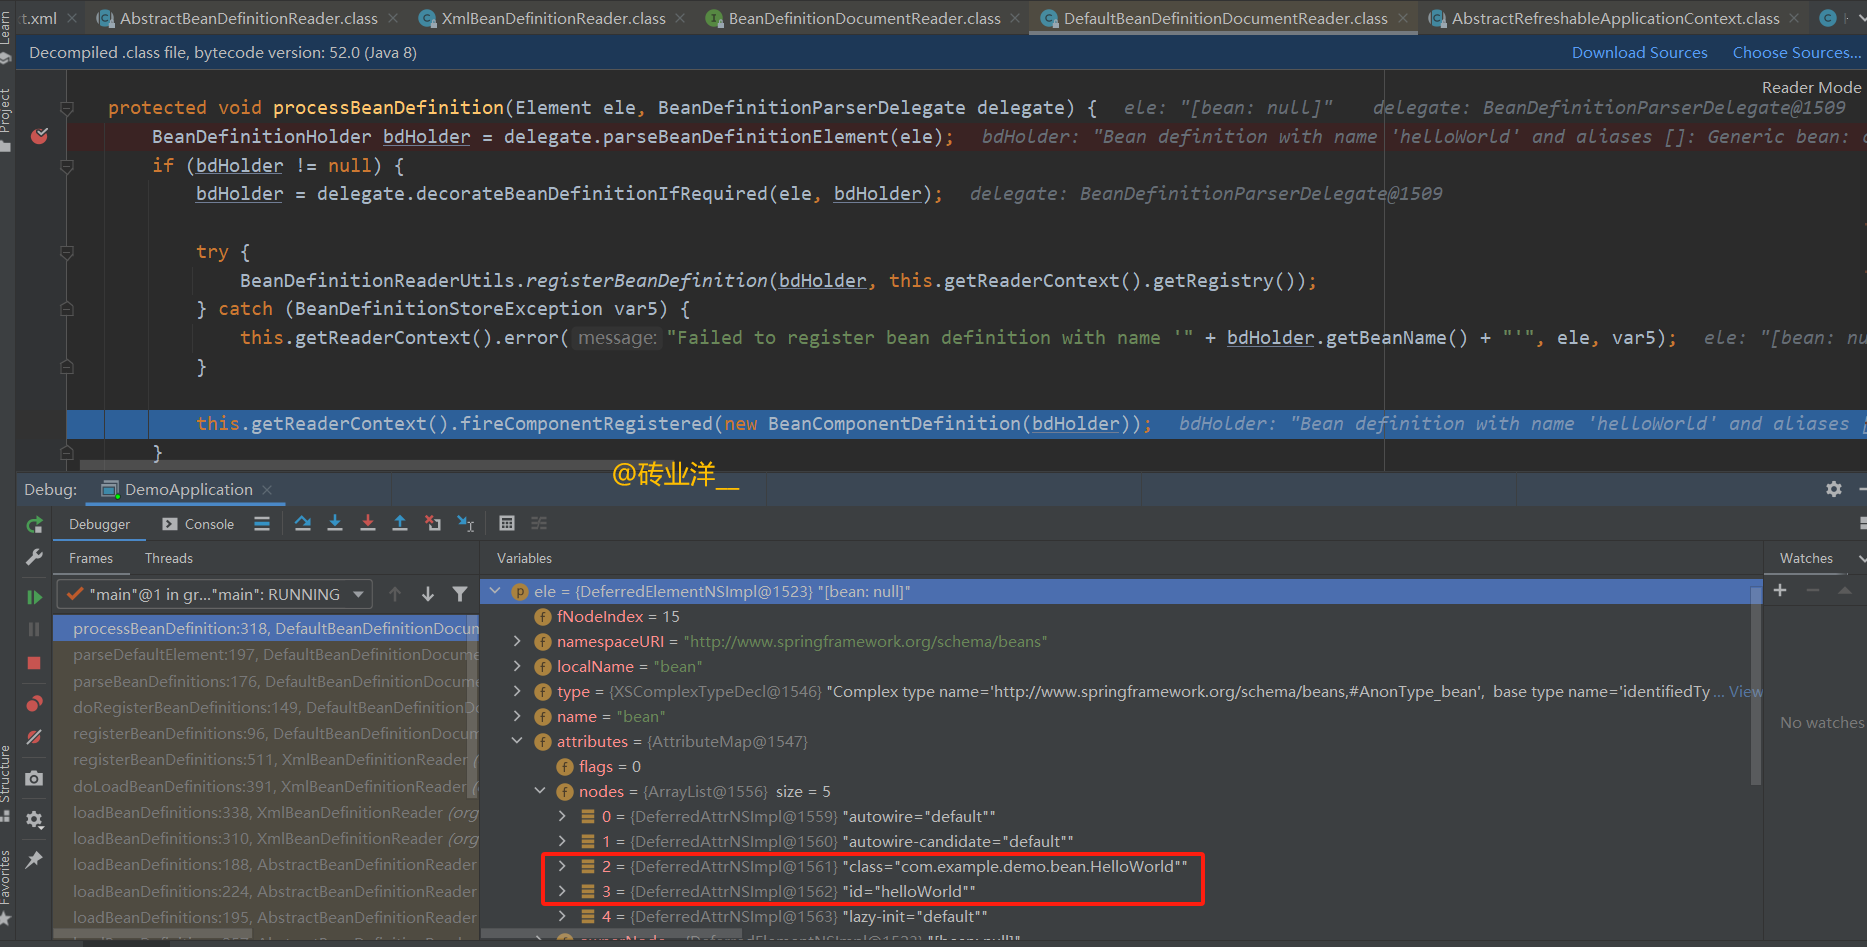Open the Structure tool window side tab
This screenshot has height=947, width=1867.
(x=6, y=782)
